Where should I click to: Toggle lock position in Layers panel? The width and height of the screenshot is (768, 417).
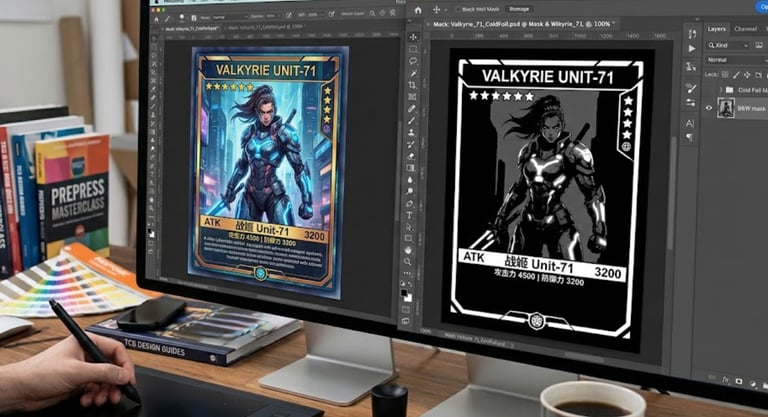coord(747,75)
